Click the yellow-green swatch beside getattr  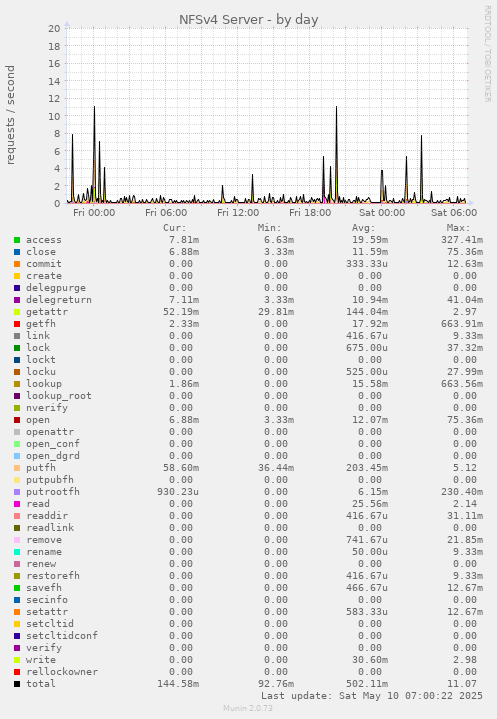click(x=17, y=312)
